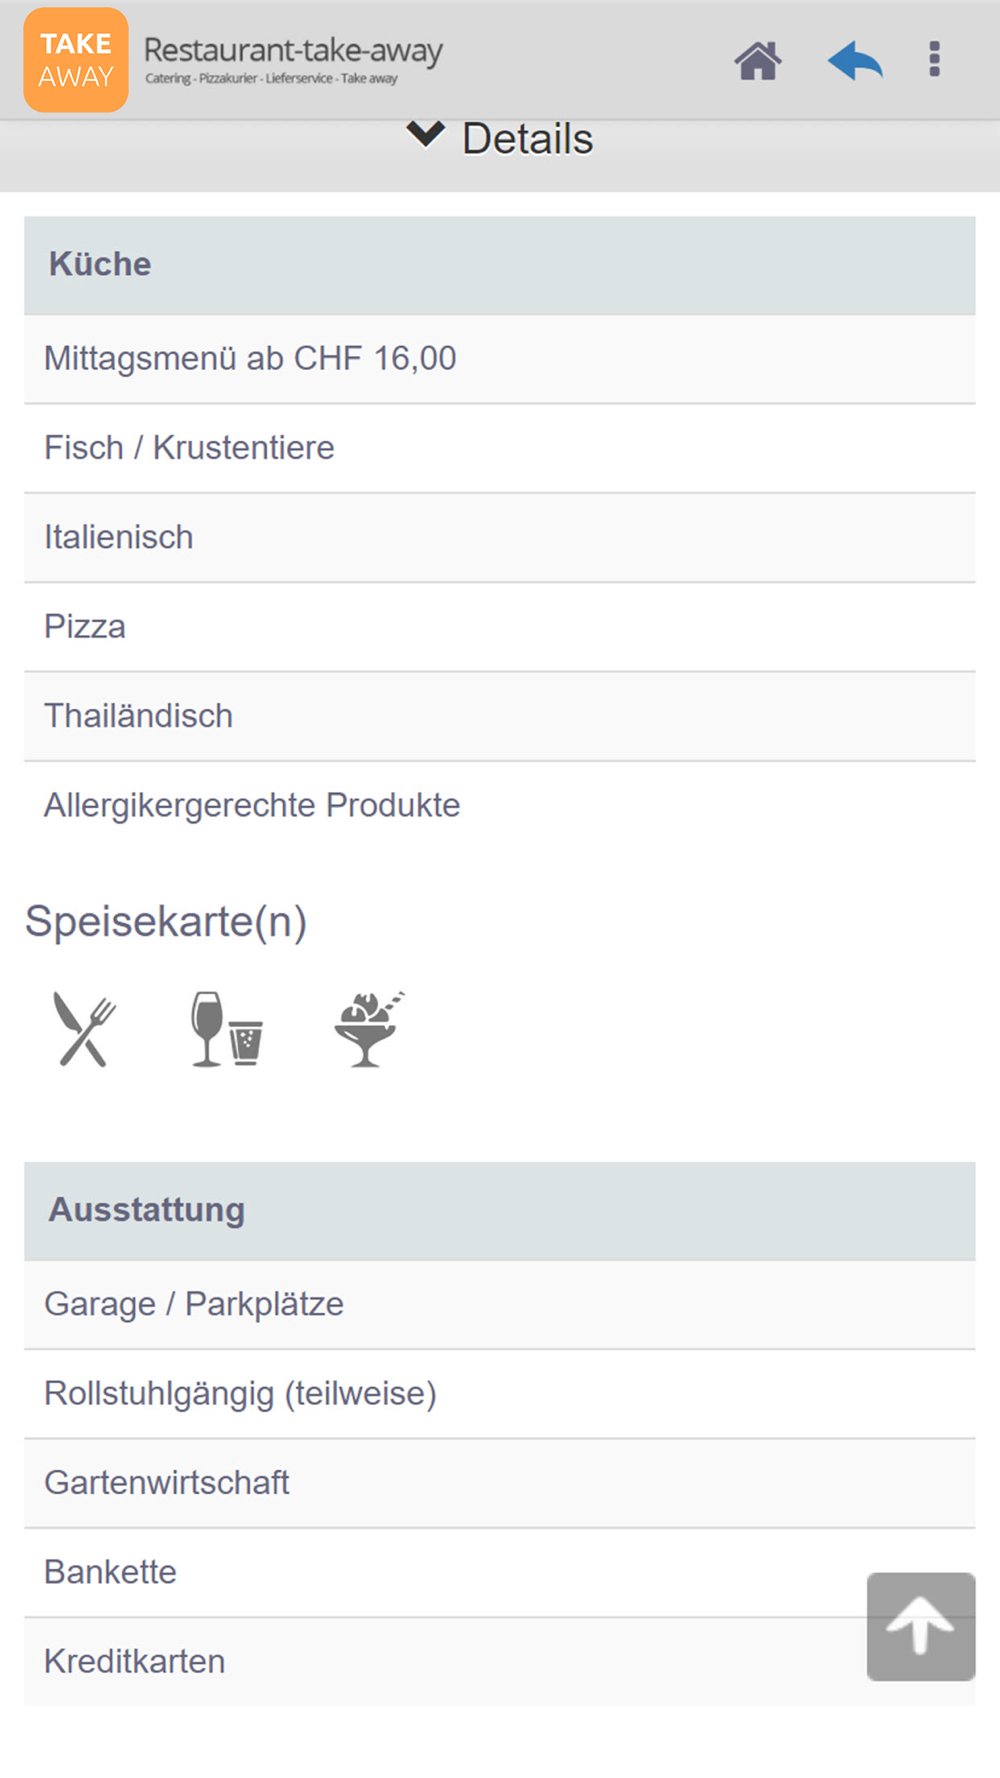Viewport: 1000px width, 1778px height.
Task: Open the three-dot overflow menu
Action: pos(934,59)
